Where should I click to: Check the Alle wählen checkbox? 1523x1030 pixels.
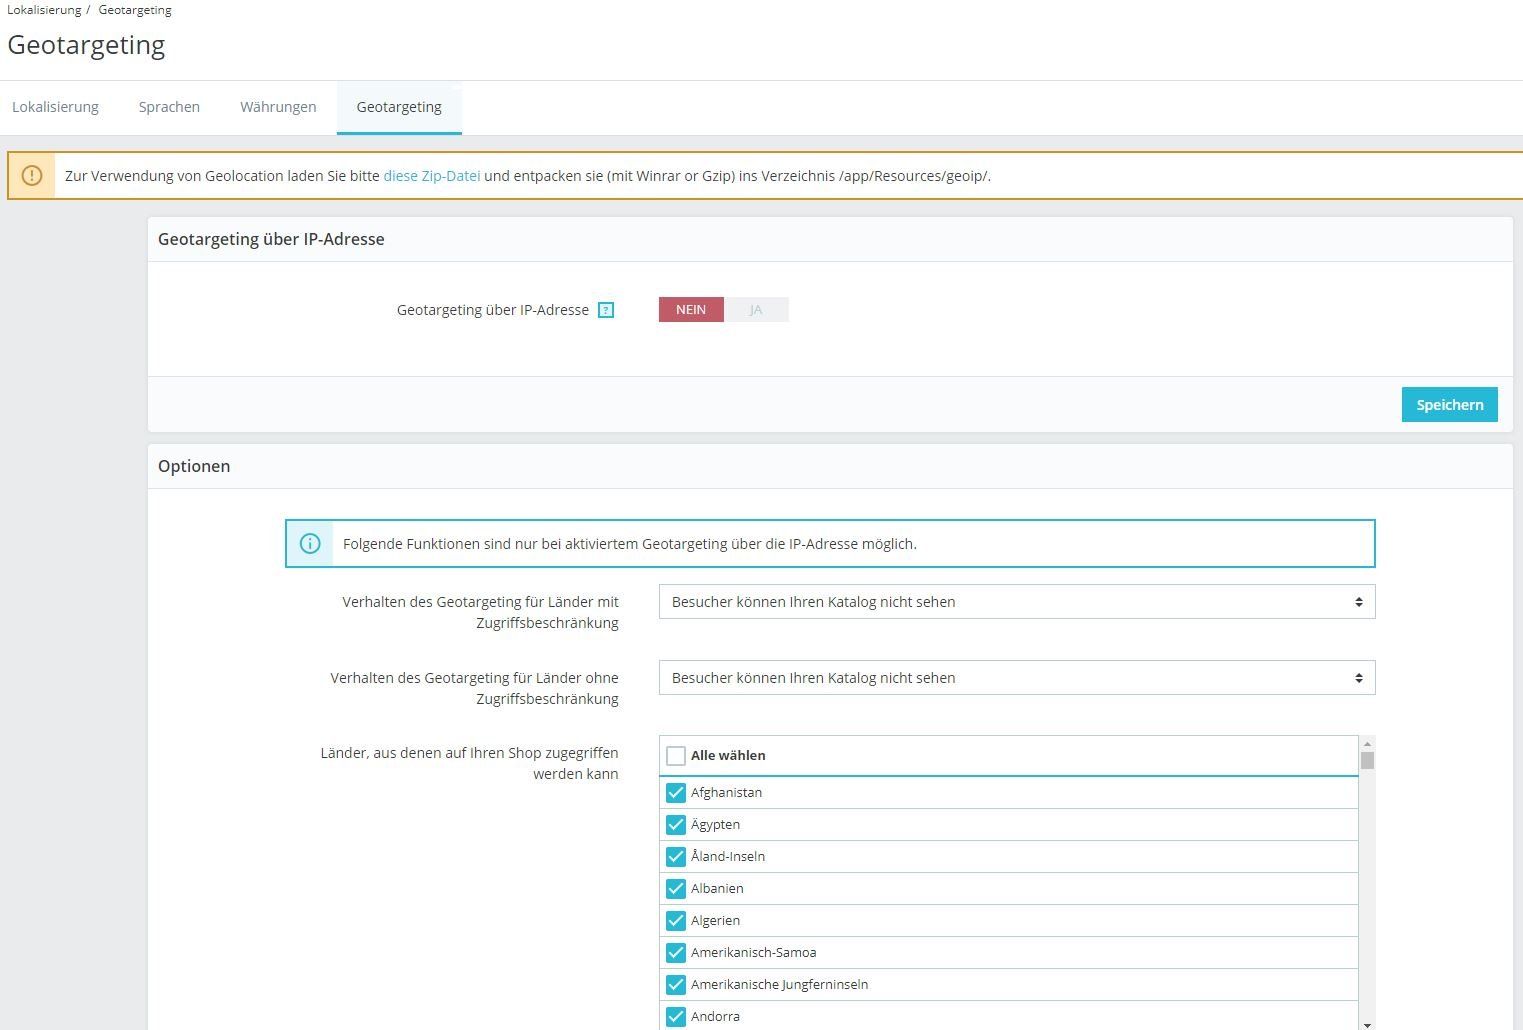click(676, 756)
